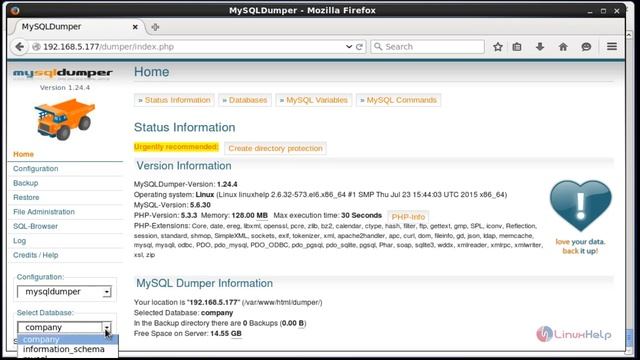Choose company from database list
The height and width of the screenshot is (360, 640).
[68, 339]
